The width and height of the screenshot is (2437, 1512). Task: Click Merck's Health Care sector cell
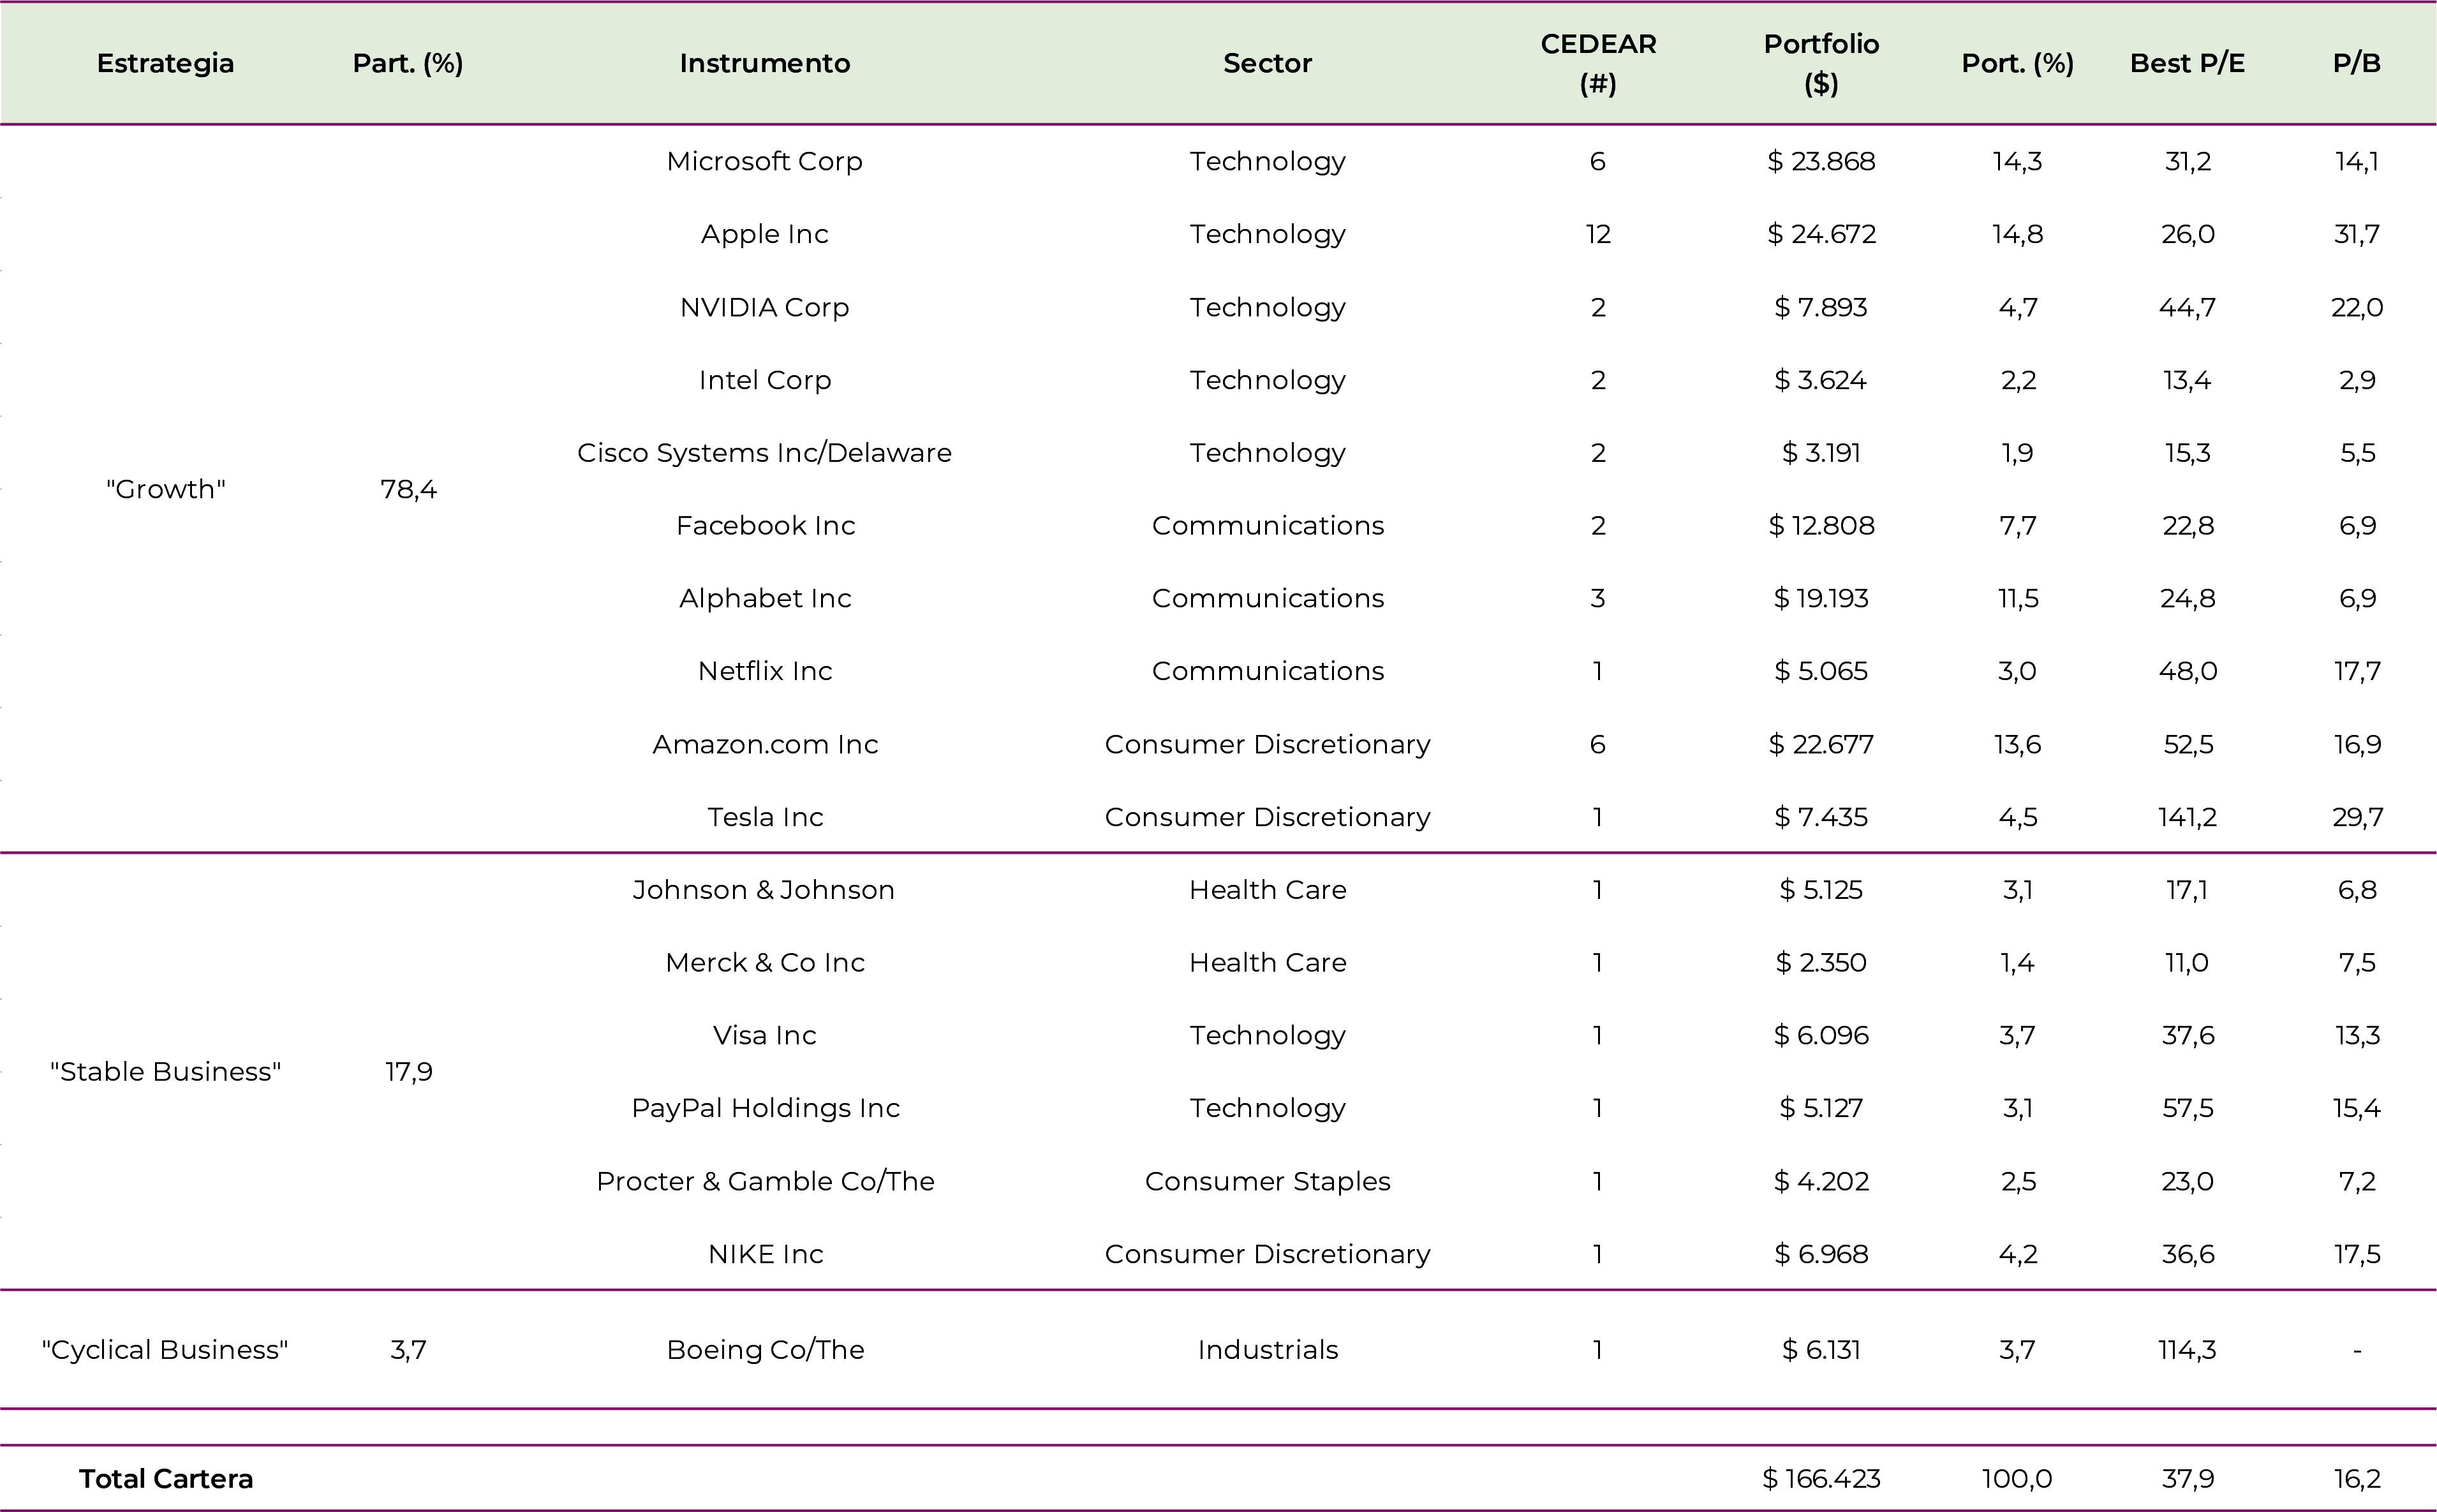[x=1267, y=963]
